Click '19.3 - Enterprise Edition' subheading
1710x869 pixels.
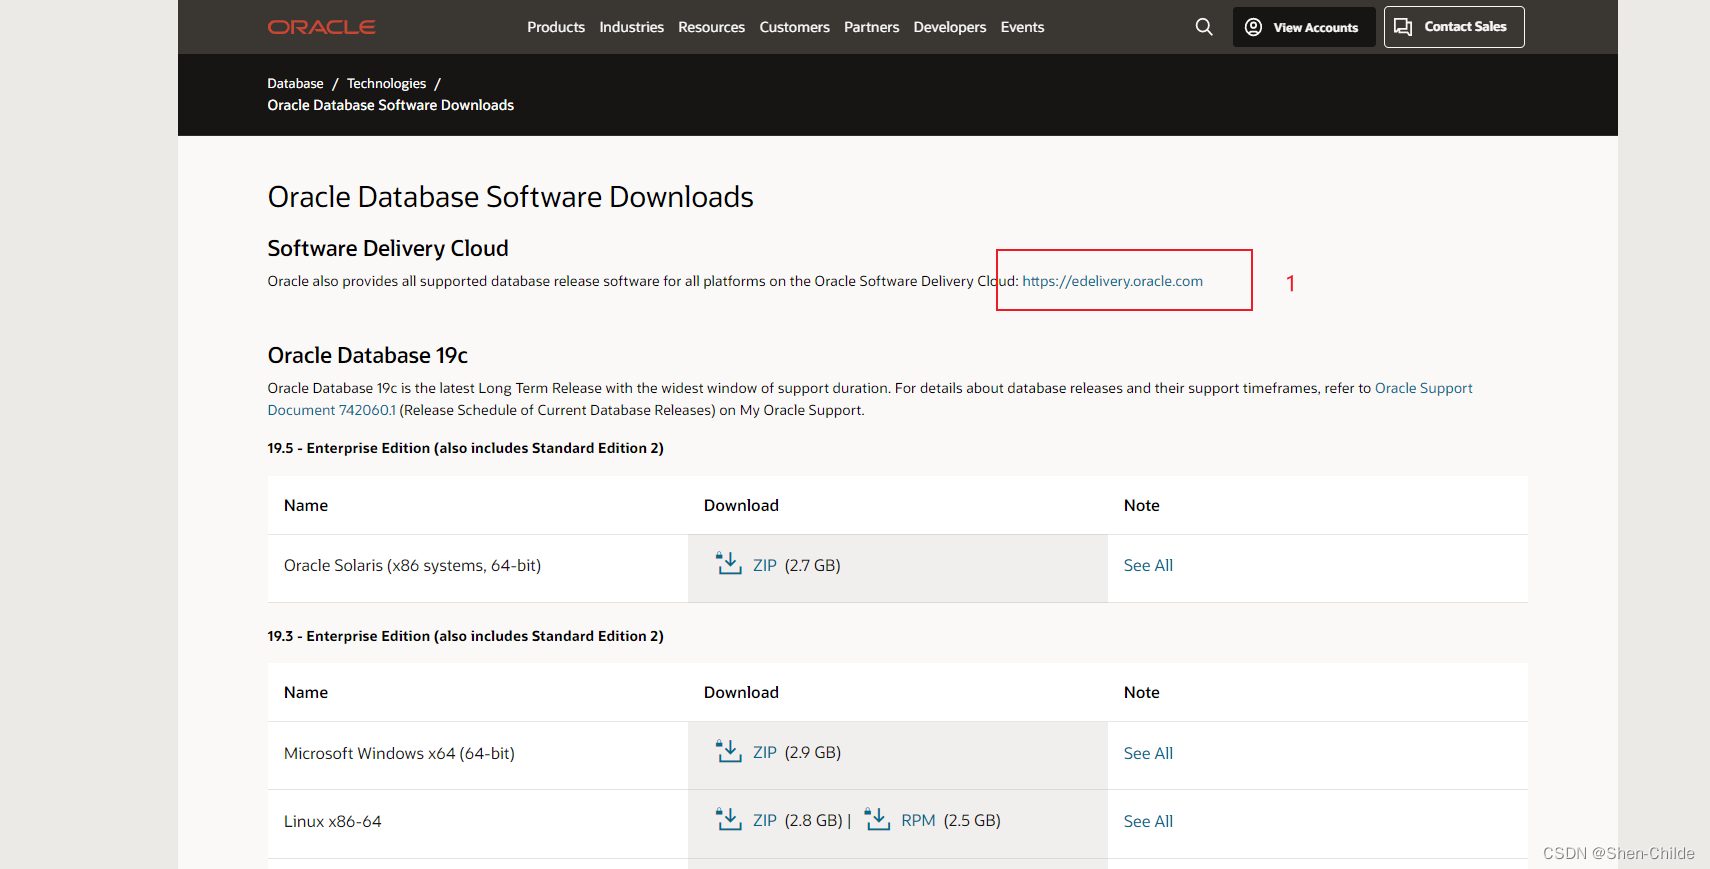[x=465, y=636]
